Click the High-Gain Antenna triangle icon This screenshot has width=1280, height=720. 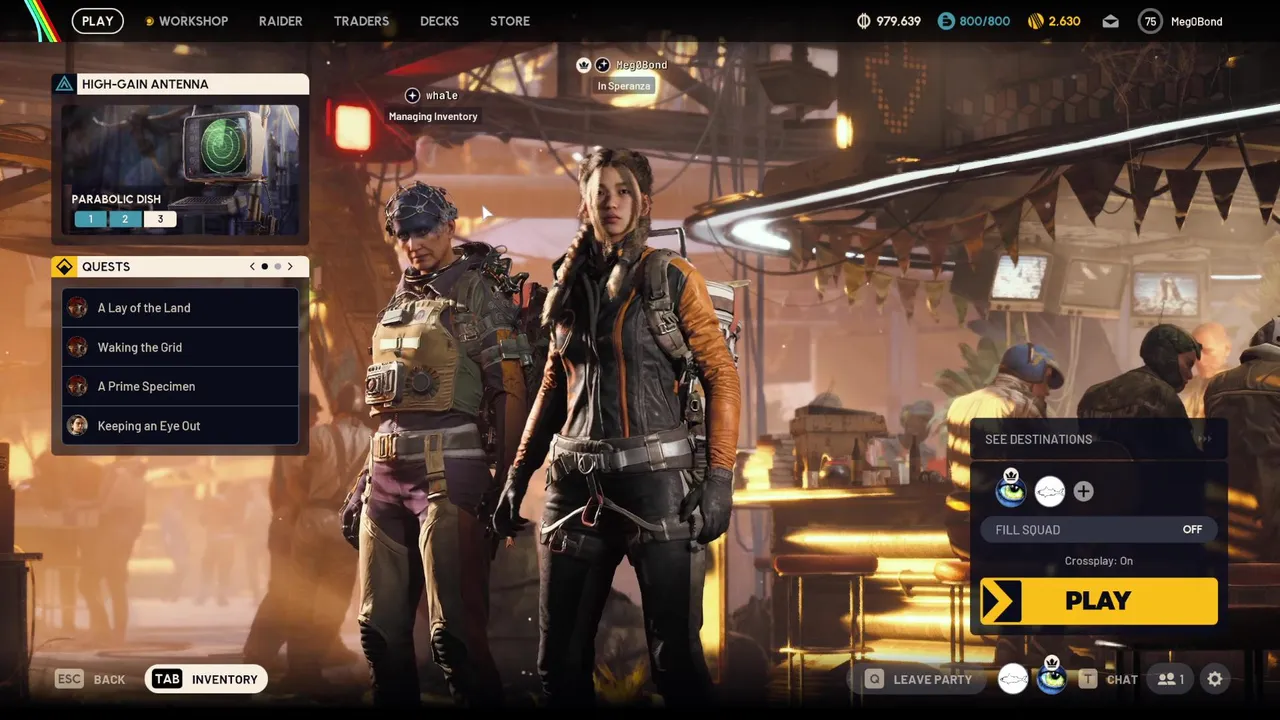click(64, 84)
